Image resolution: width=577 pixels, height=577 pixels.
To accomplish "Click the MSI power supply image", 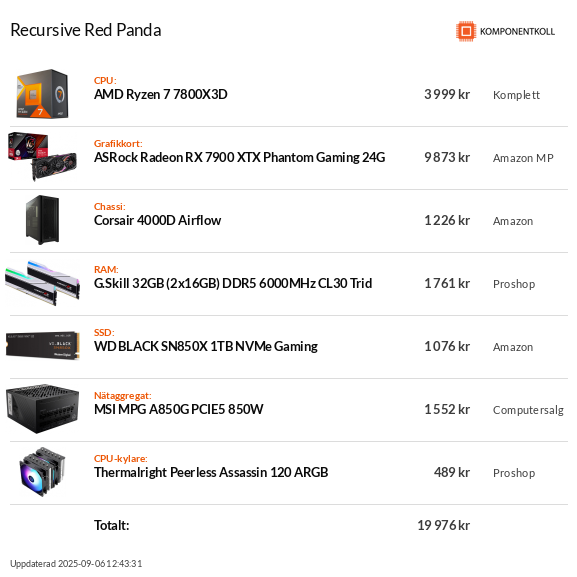I will 42,409.
